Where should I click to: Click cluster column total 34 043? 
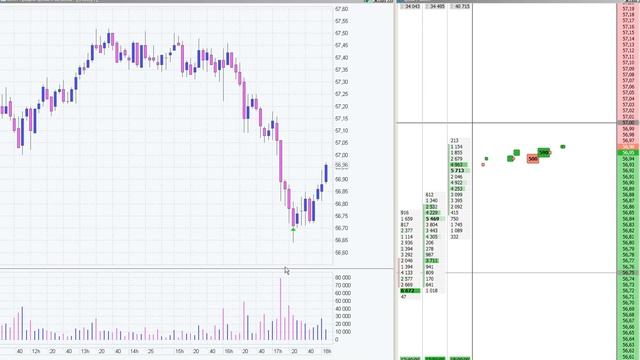(412, 7)
